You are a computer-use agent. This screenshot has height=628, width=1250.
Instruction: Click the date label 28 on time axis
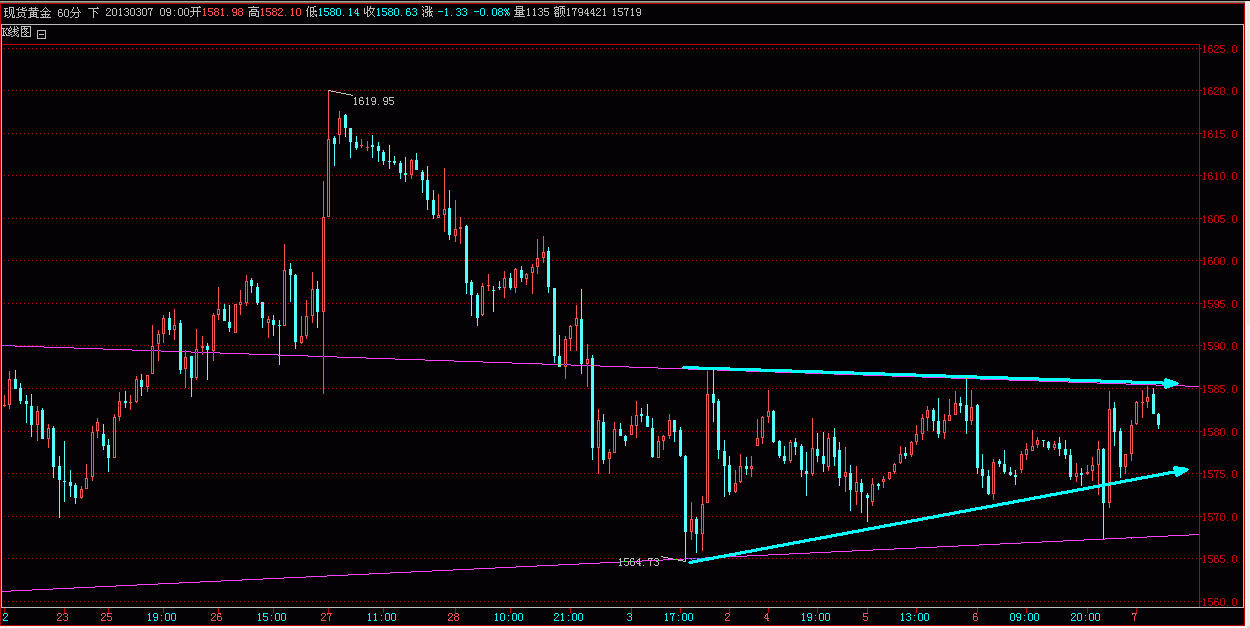pyautogui.click(x=453, y=617)
